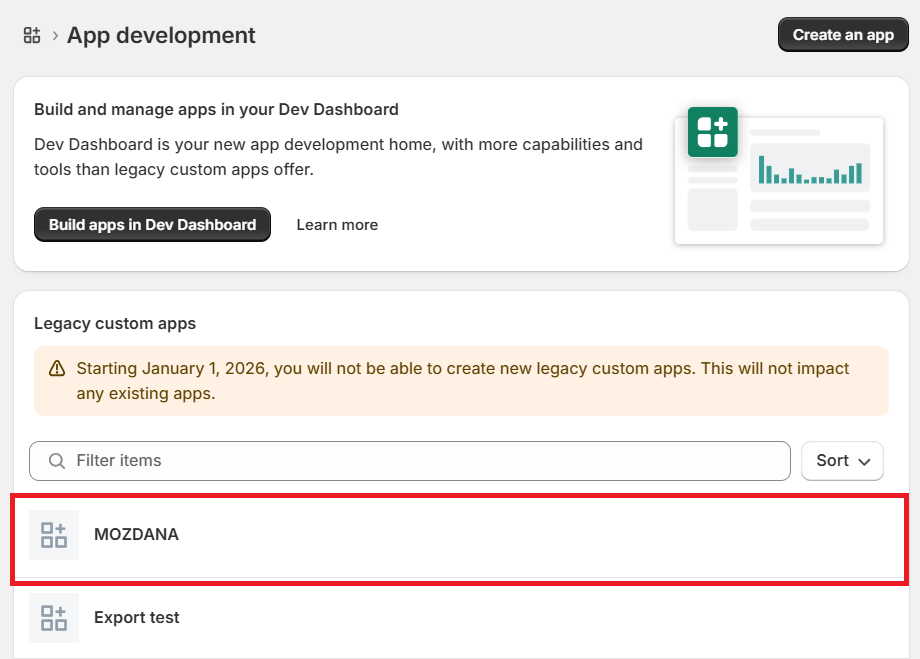The image size is (920, 659).
Task: Open the MOZDANA app name
Action: [x=136, y=535]
